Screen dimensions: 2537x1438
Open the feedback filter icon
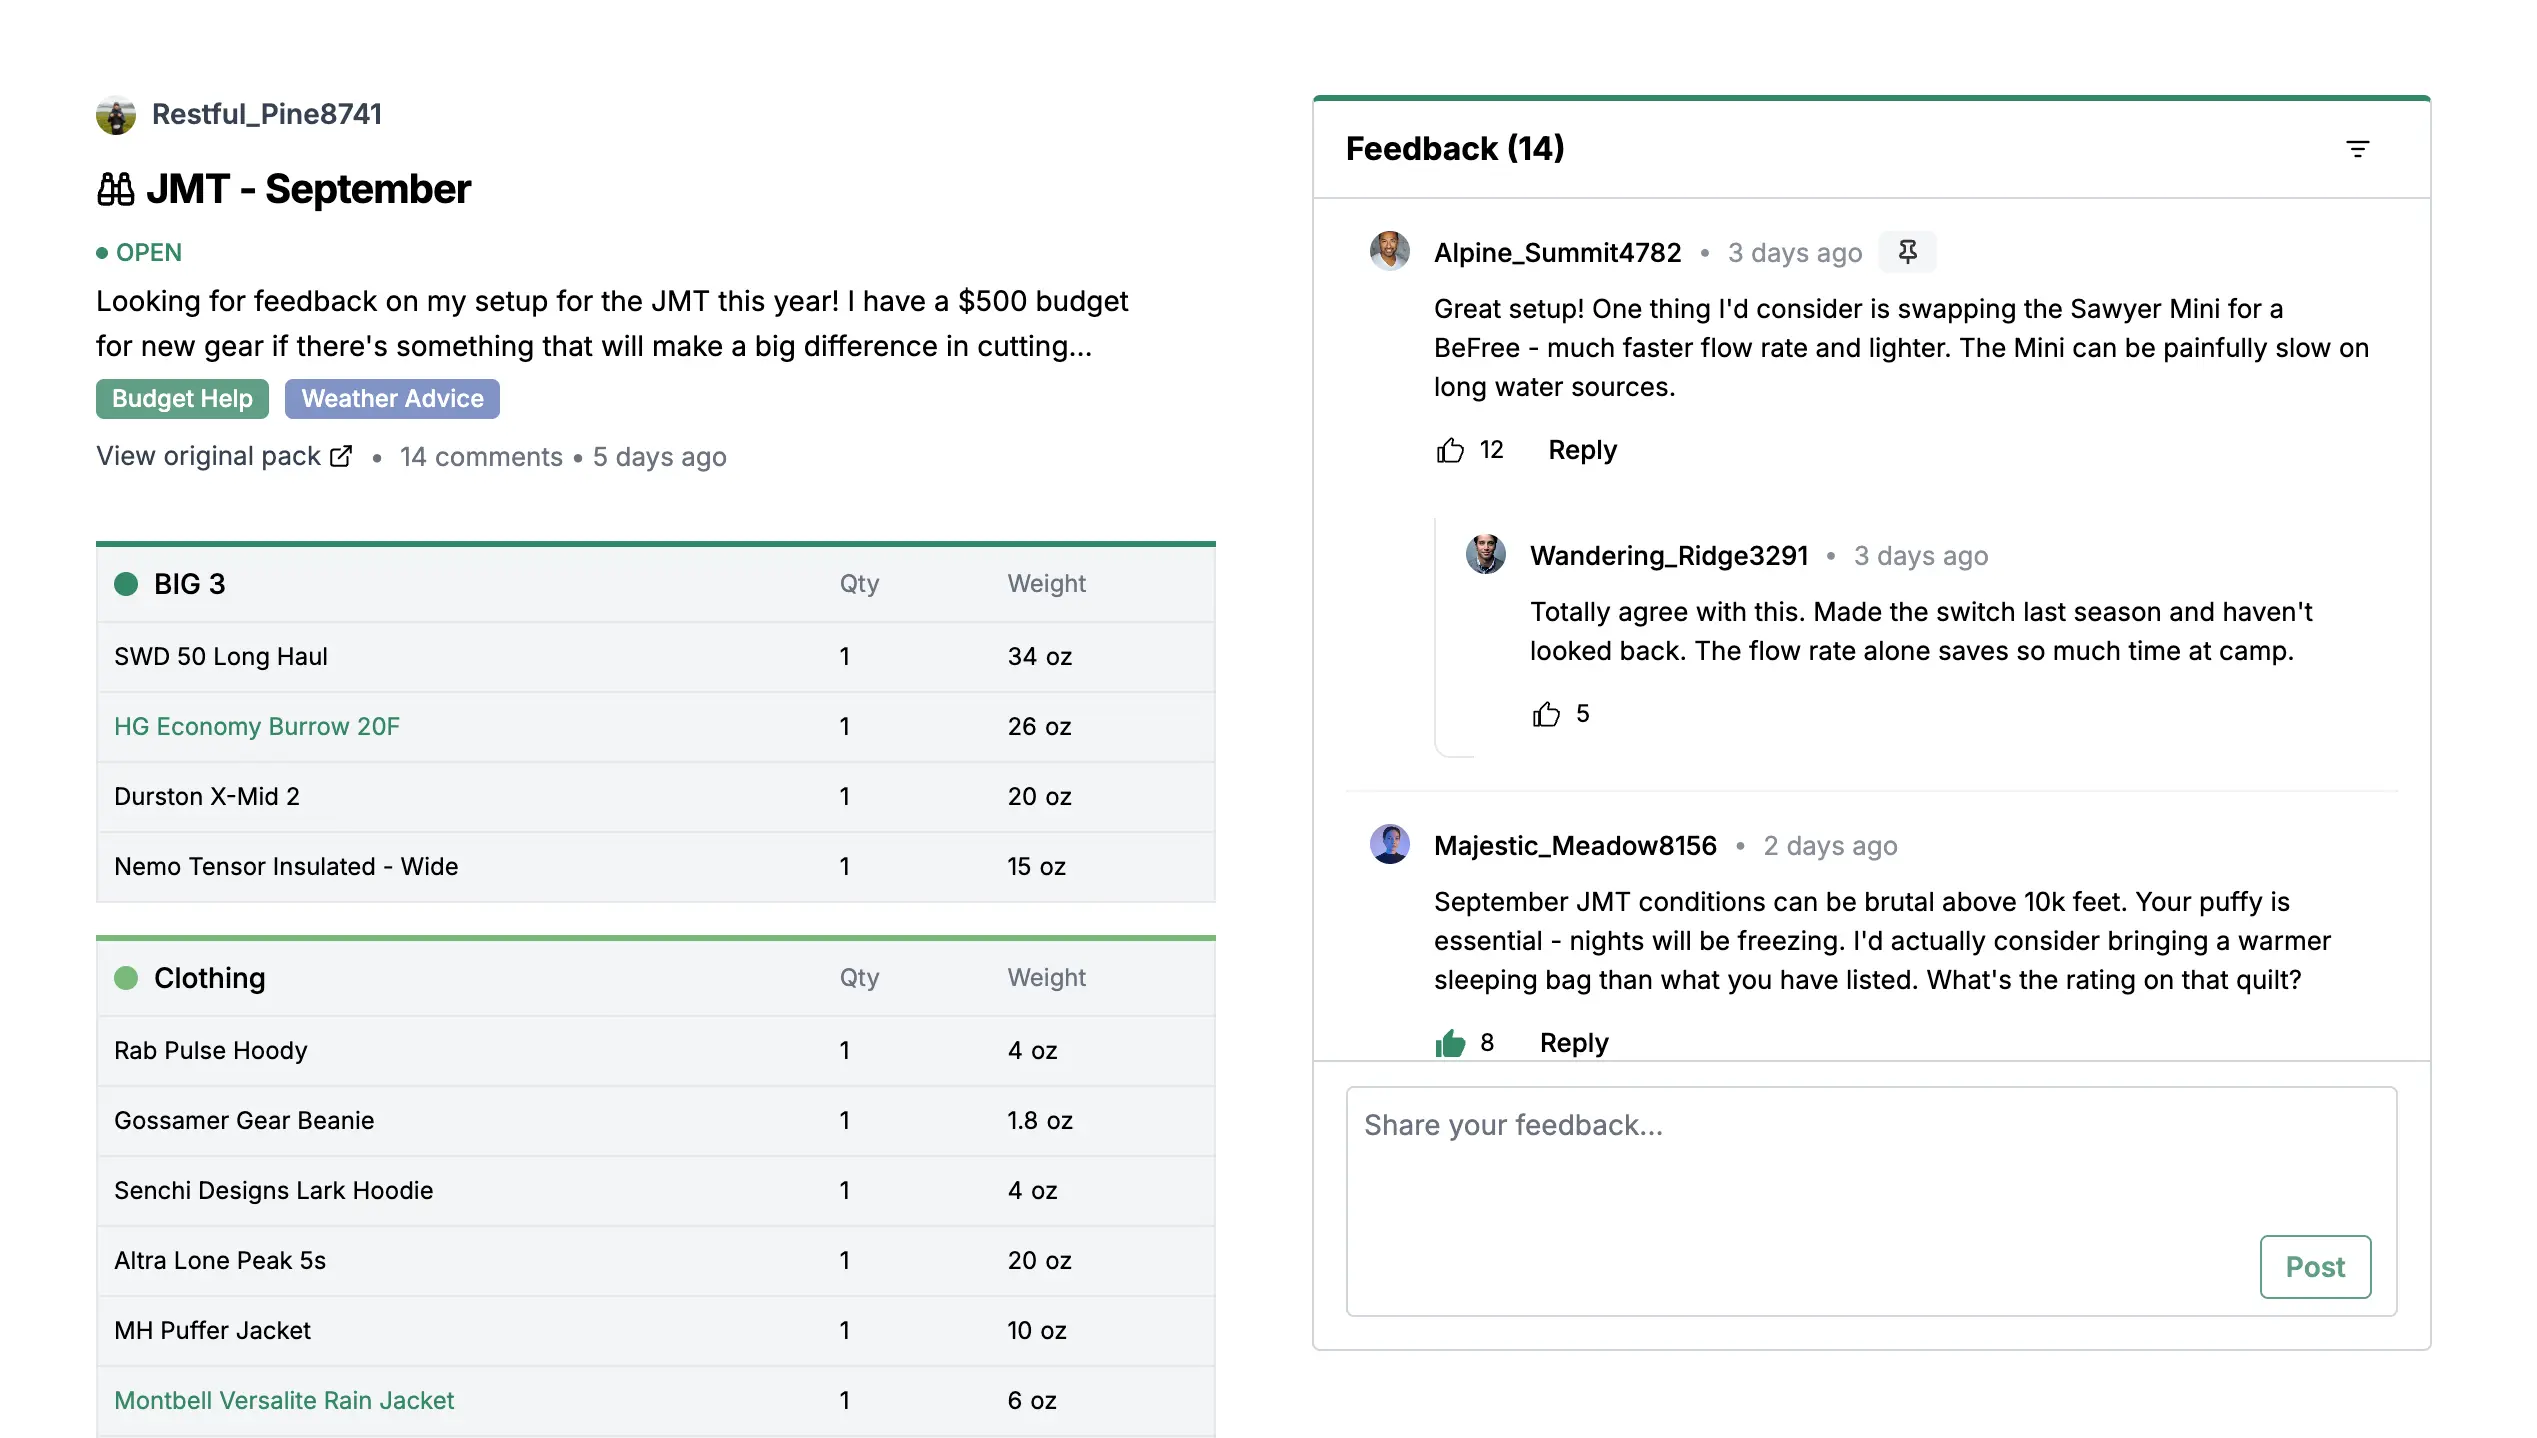tap(2357, 149)
